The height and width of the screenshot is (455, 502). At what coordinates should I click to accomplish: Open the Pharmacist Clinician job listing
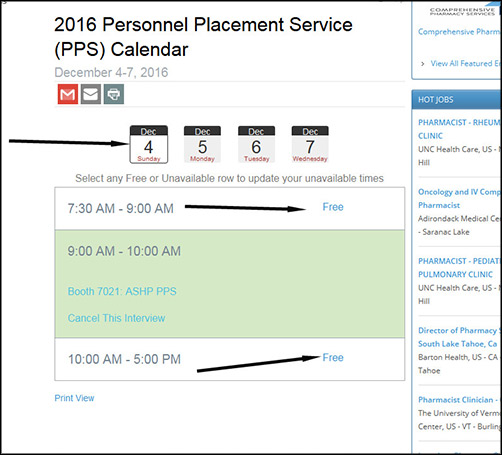point(458,400)
